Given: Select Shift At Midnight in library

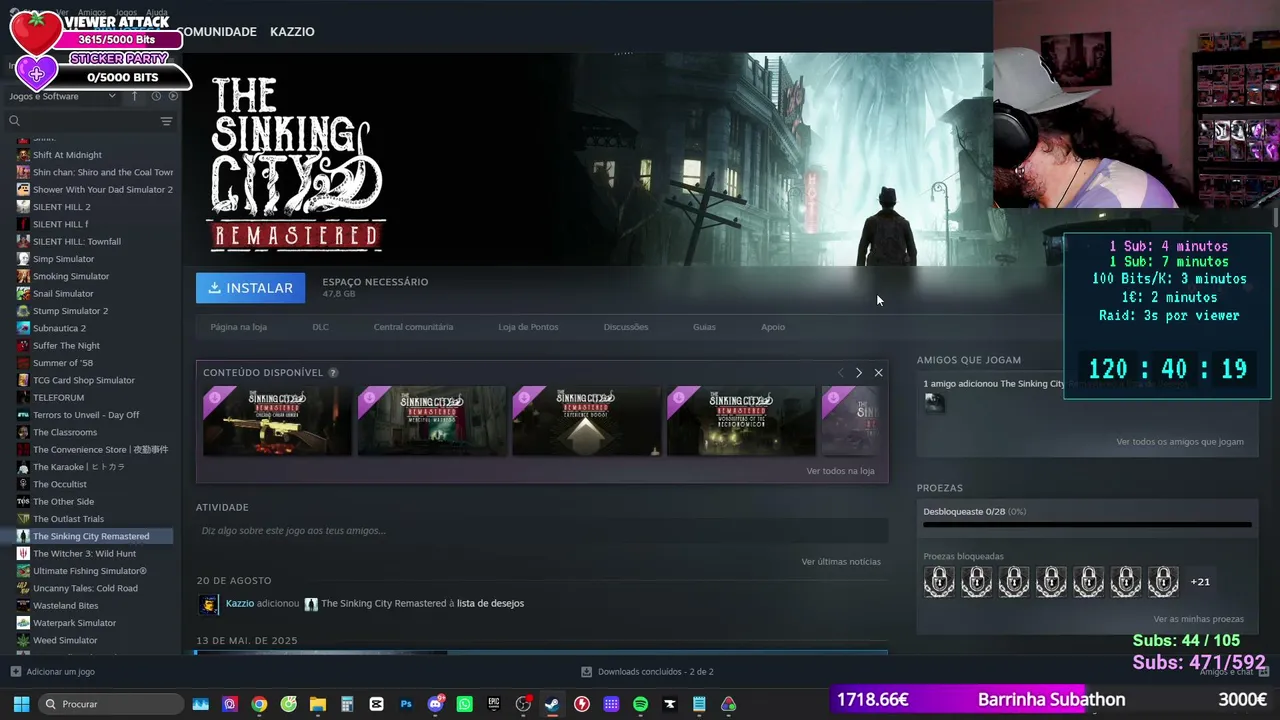Looking at the screenshot, I should 67,155.
